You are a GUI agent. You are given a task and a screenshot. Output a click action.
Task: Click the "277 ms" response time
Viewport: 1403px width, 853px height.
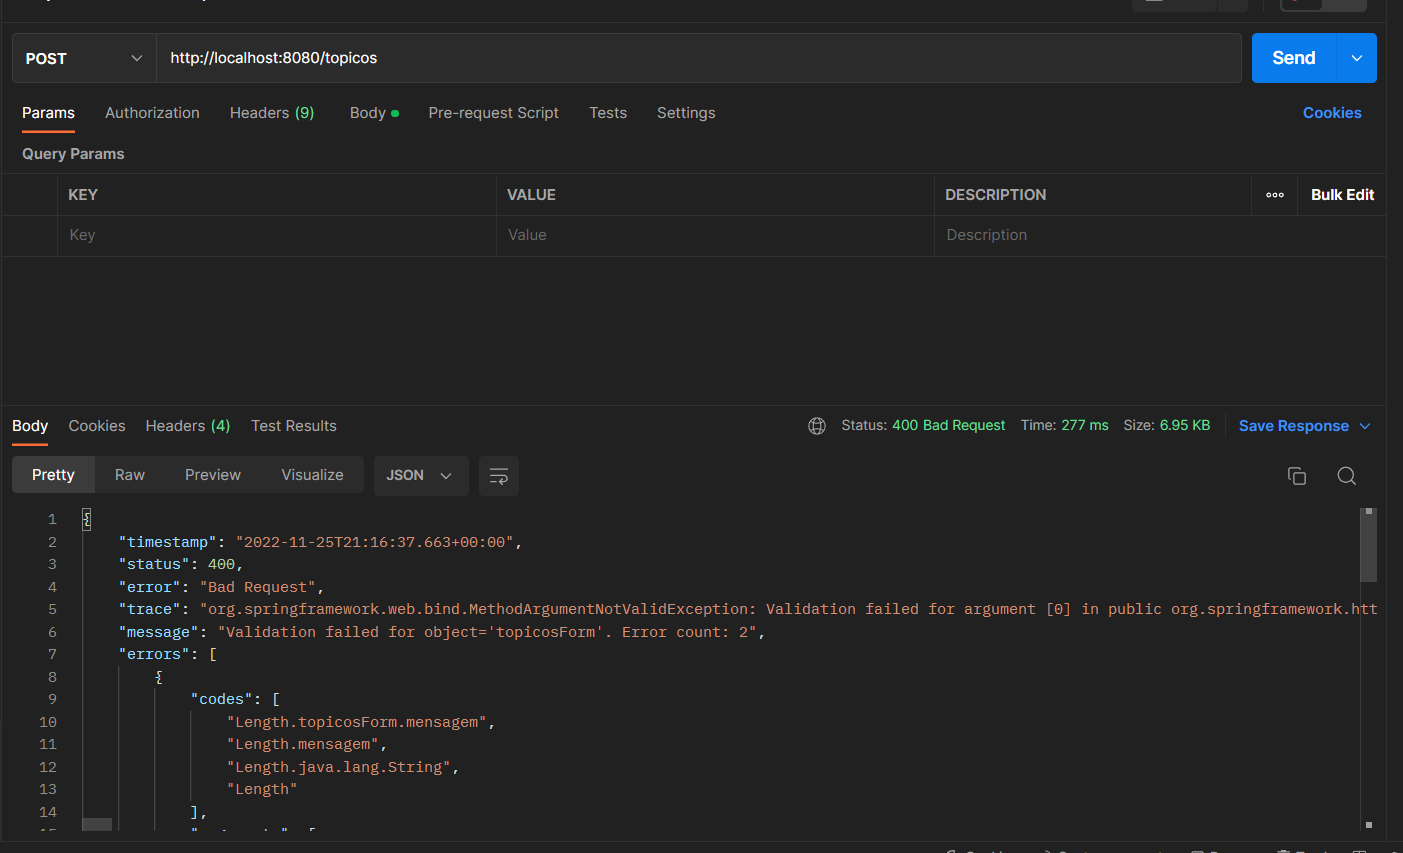coord(1085,426)
